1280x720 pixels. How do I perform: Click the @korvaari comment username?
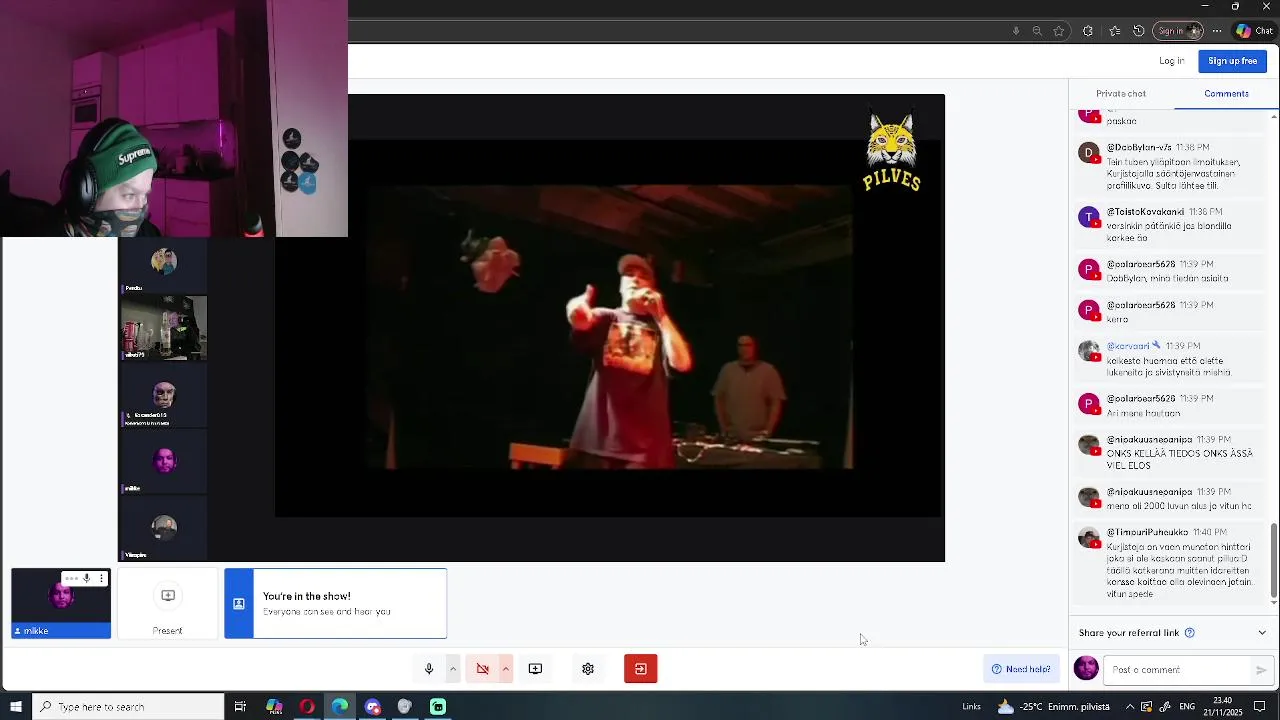pyautogui.click(x=1128, y=346)
